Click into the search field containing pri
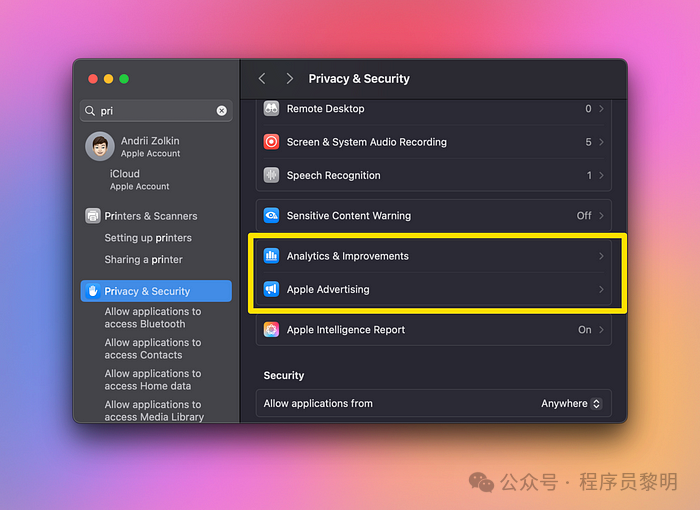This screenshot has height=510, width=700. (x=156, y=111)
